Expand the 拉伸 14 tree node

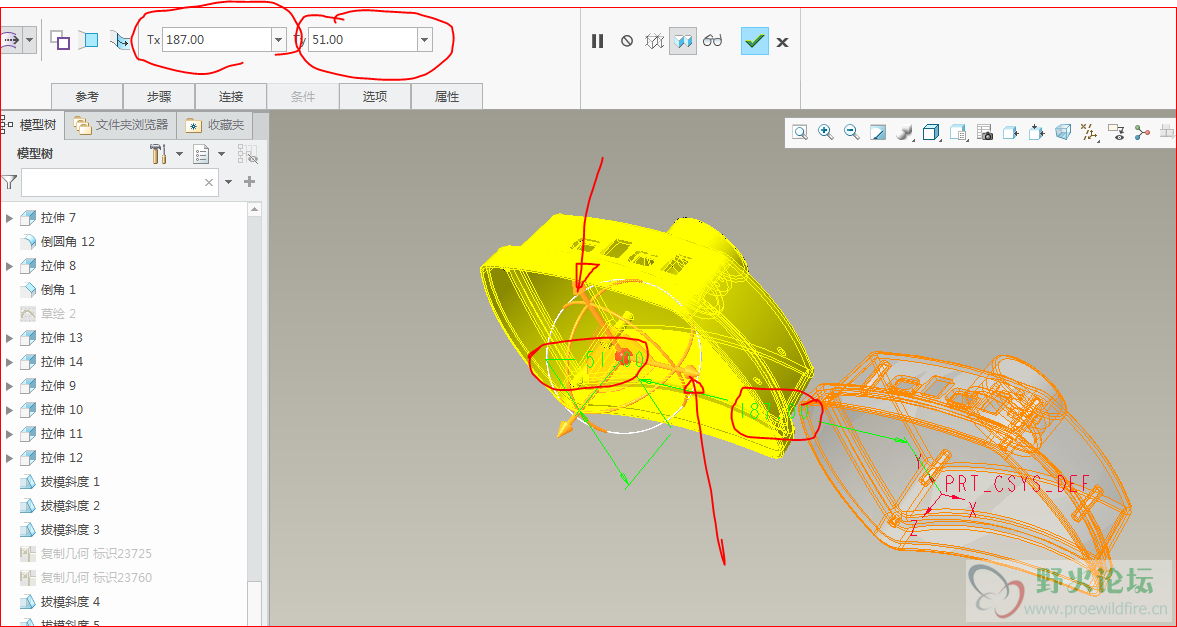coord(10,362)
